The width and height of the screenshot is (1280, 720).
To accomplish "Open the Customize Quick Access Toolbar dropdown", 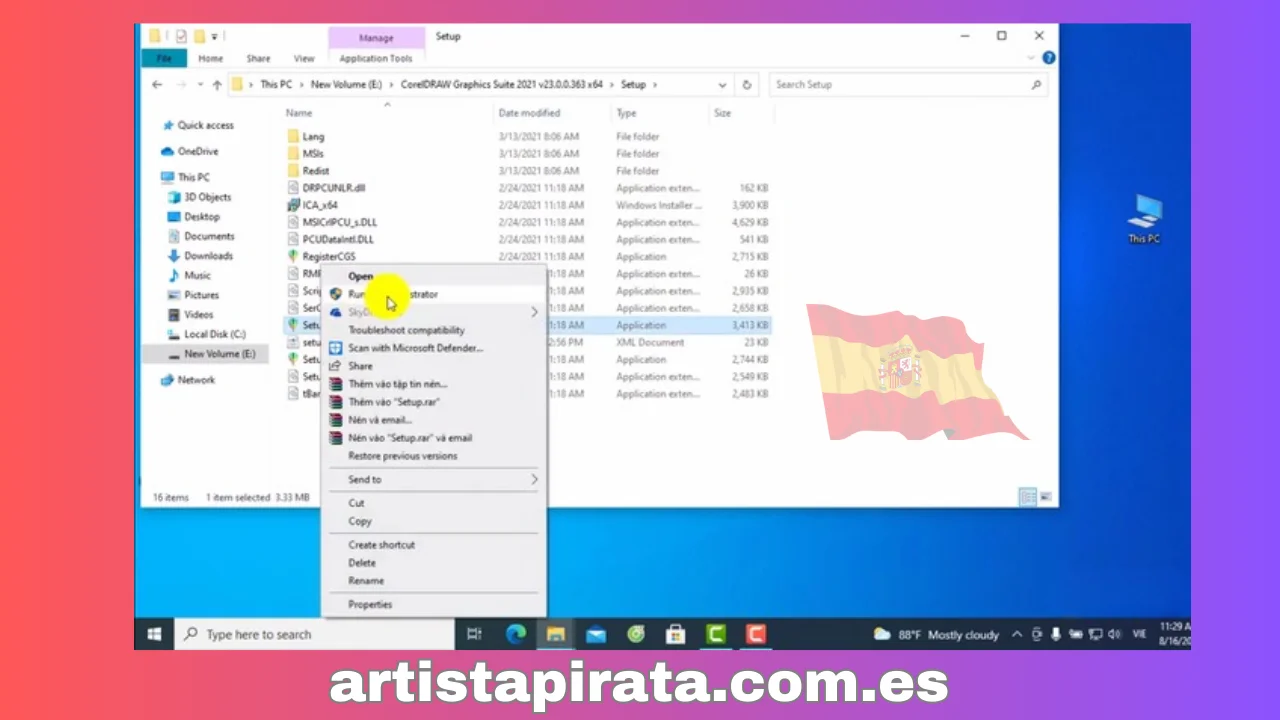I will tap(215, 37).
